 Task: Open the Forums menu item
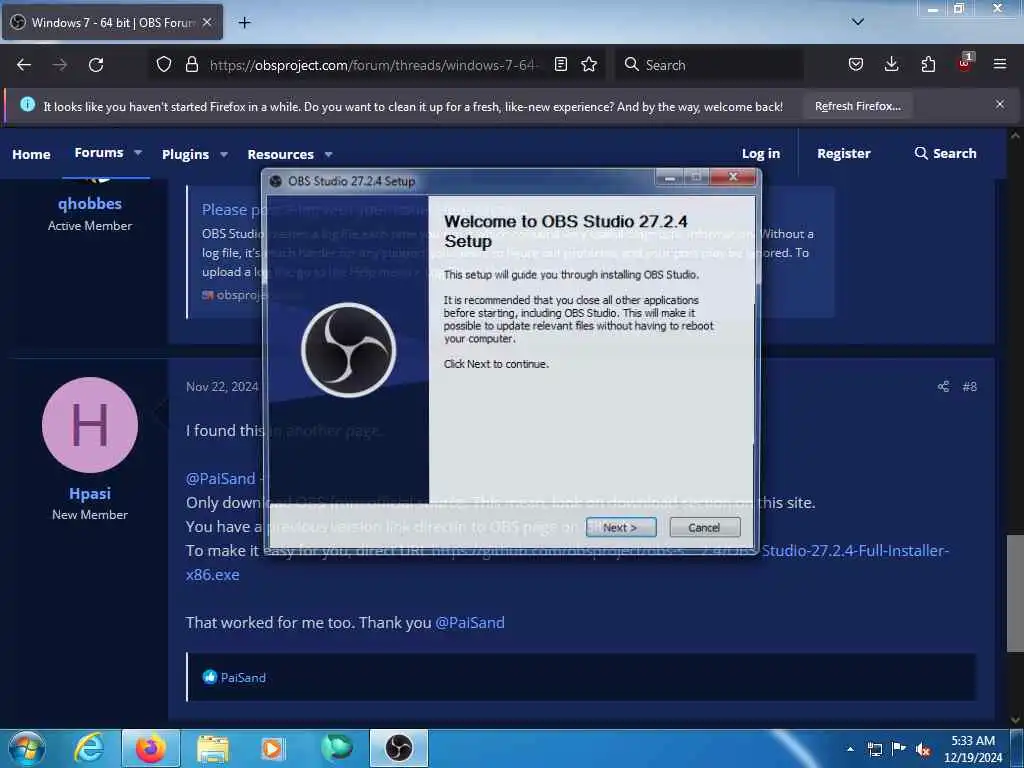coord(99,153)
